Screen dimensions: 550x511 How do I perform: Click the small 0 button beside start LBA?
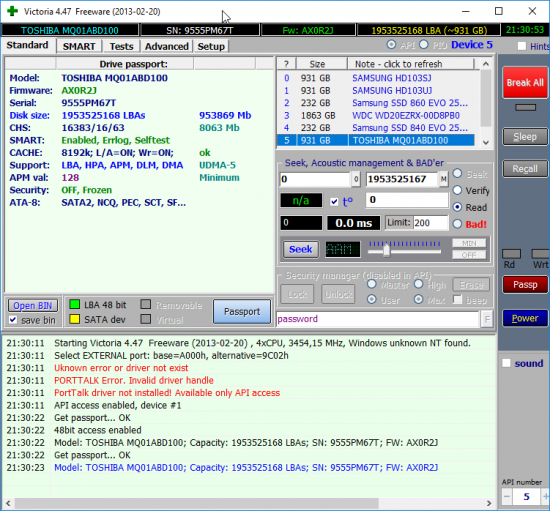(x=356, y=179)
